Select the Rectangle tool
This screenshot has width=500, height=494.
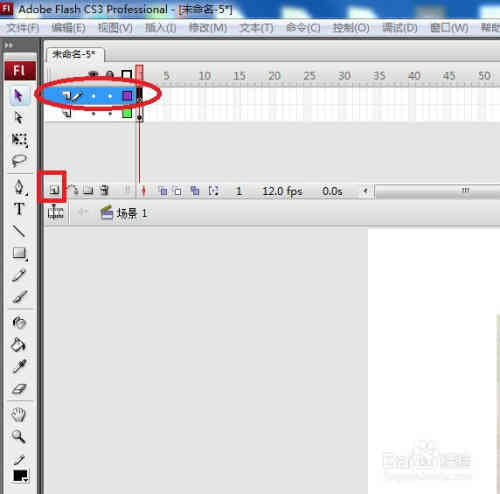[x=19, y=253]
